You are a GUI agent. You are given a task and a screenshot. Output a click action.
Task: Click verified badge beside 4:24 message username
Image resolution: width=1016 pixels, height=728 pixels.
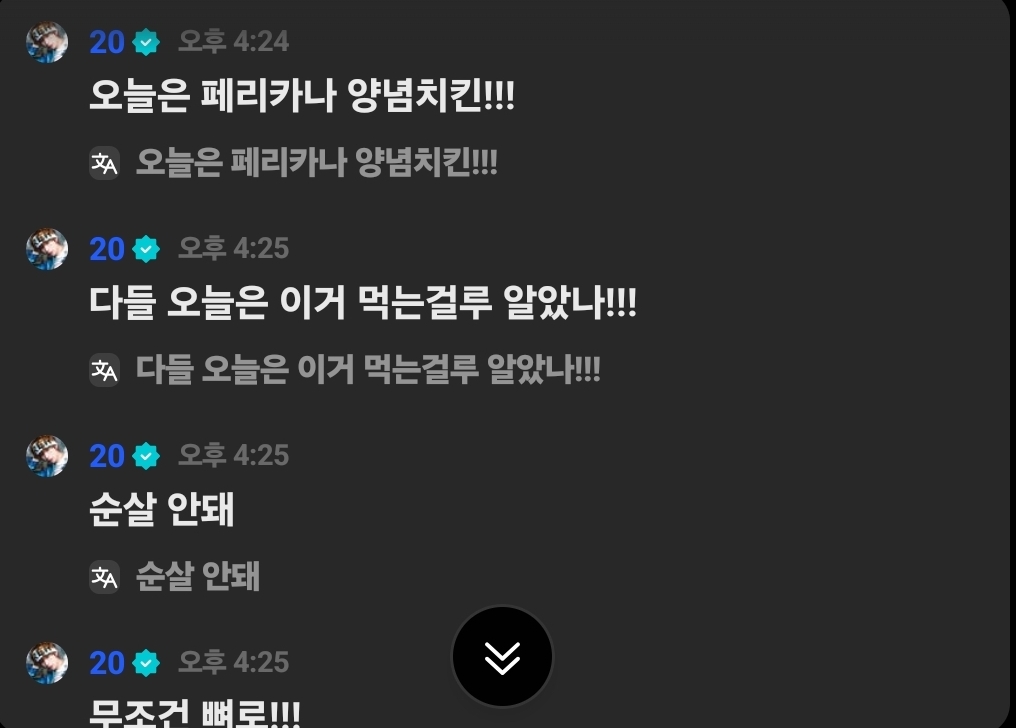[x=146, y=42]
